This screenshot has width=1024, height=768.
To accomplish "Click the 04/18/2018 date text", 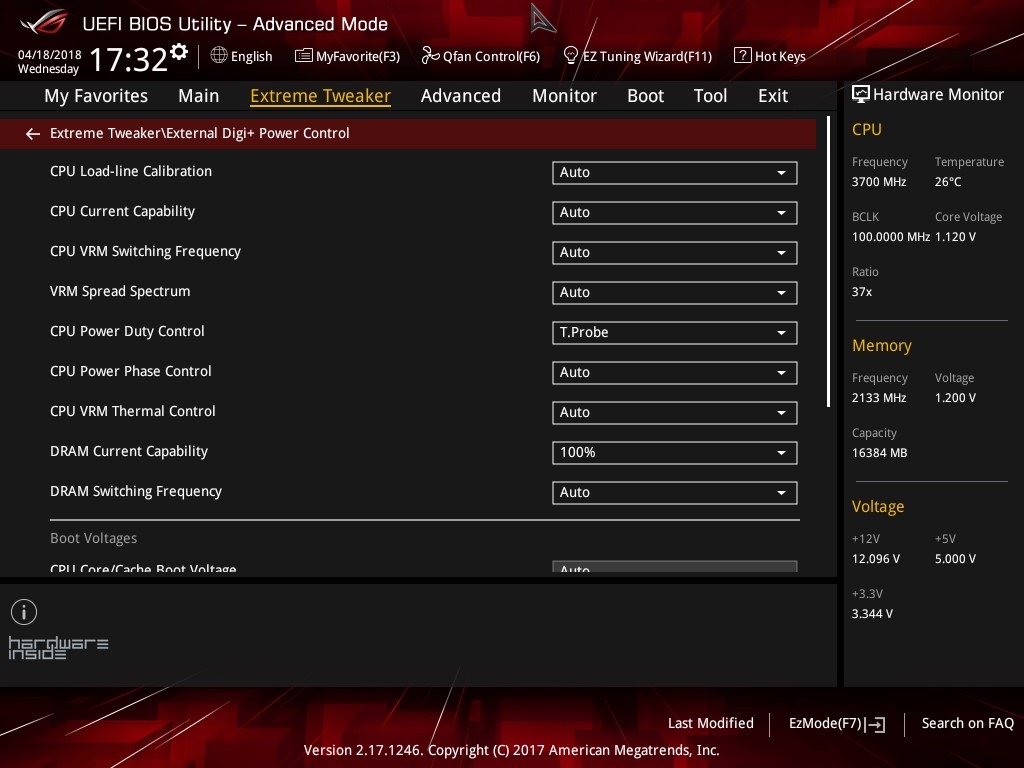I will pyautogui.click(x=50, y=55).
